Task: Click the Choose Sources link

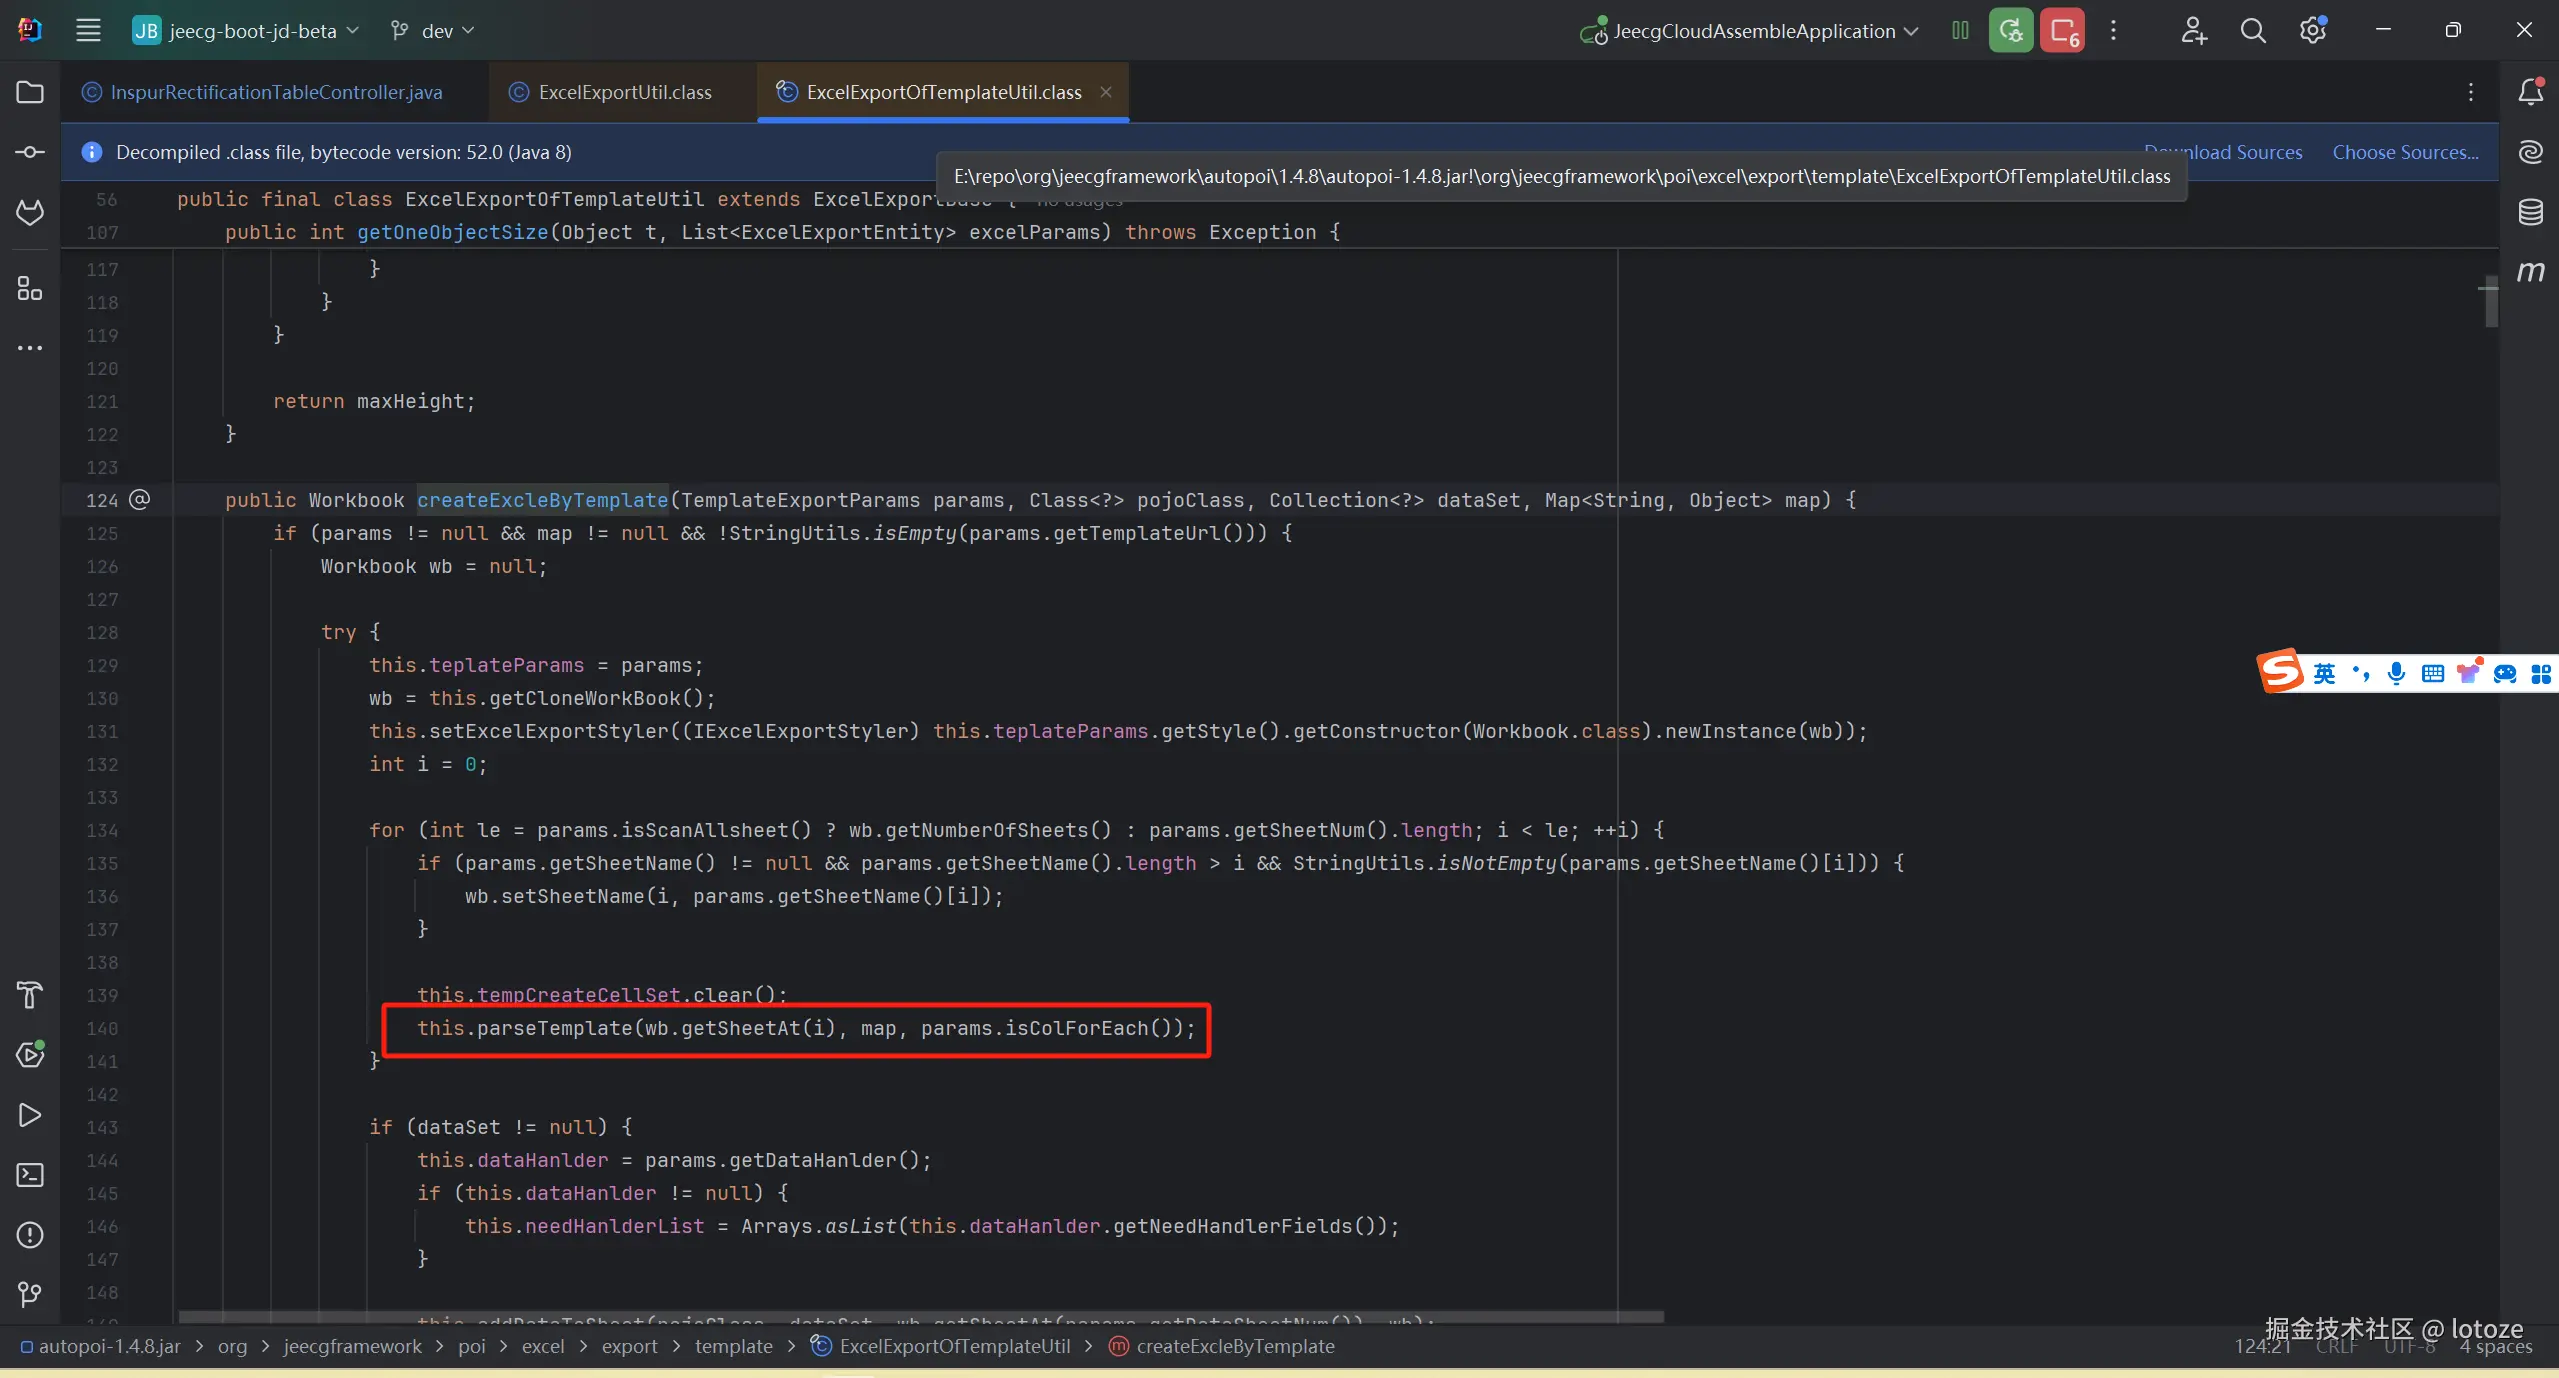Action: (x=2405, y=152)
